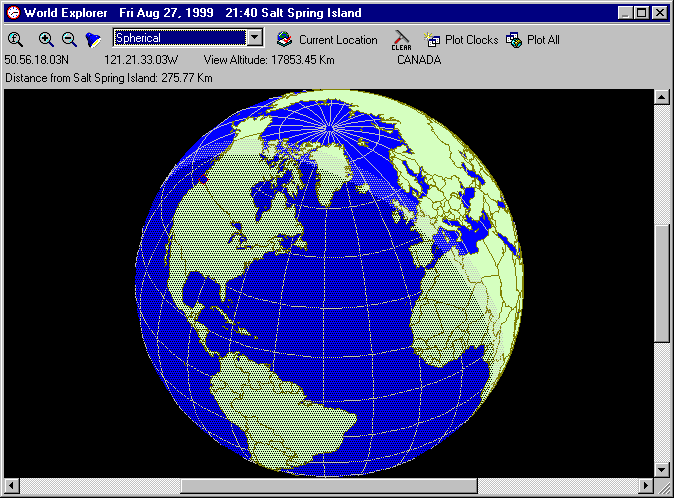The image size is (674, 498).
Task: Click vertical scrollbar down arrow
Action: [662, 470]
